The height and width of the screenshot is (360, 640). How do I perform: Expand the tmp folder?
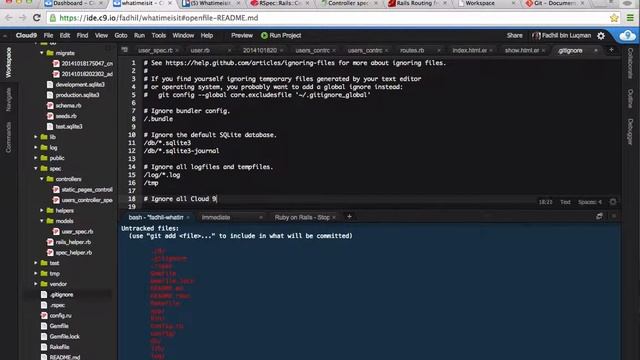coord(36,273)
